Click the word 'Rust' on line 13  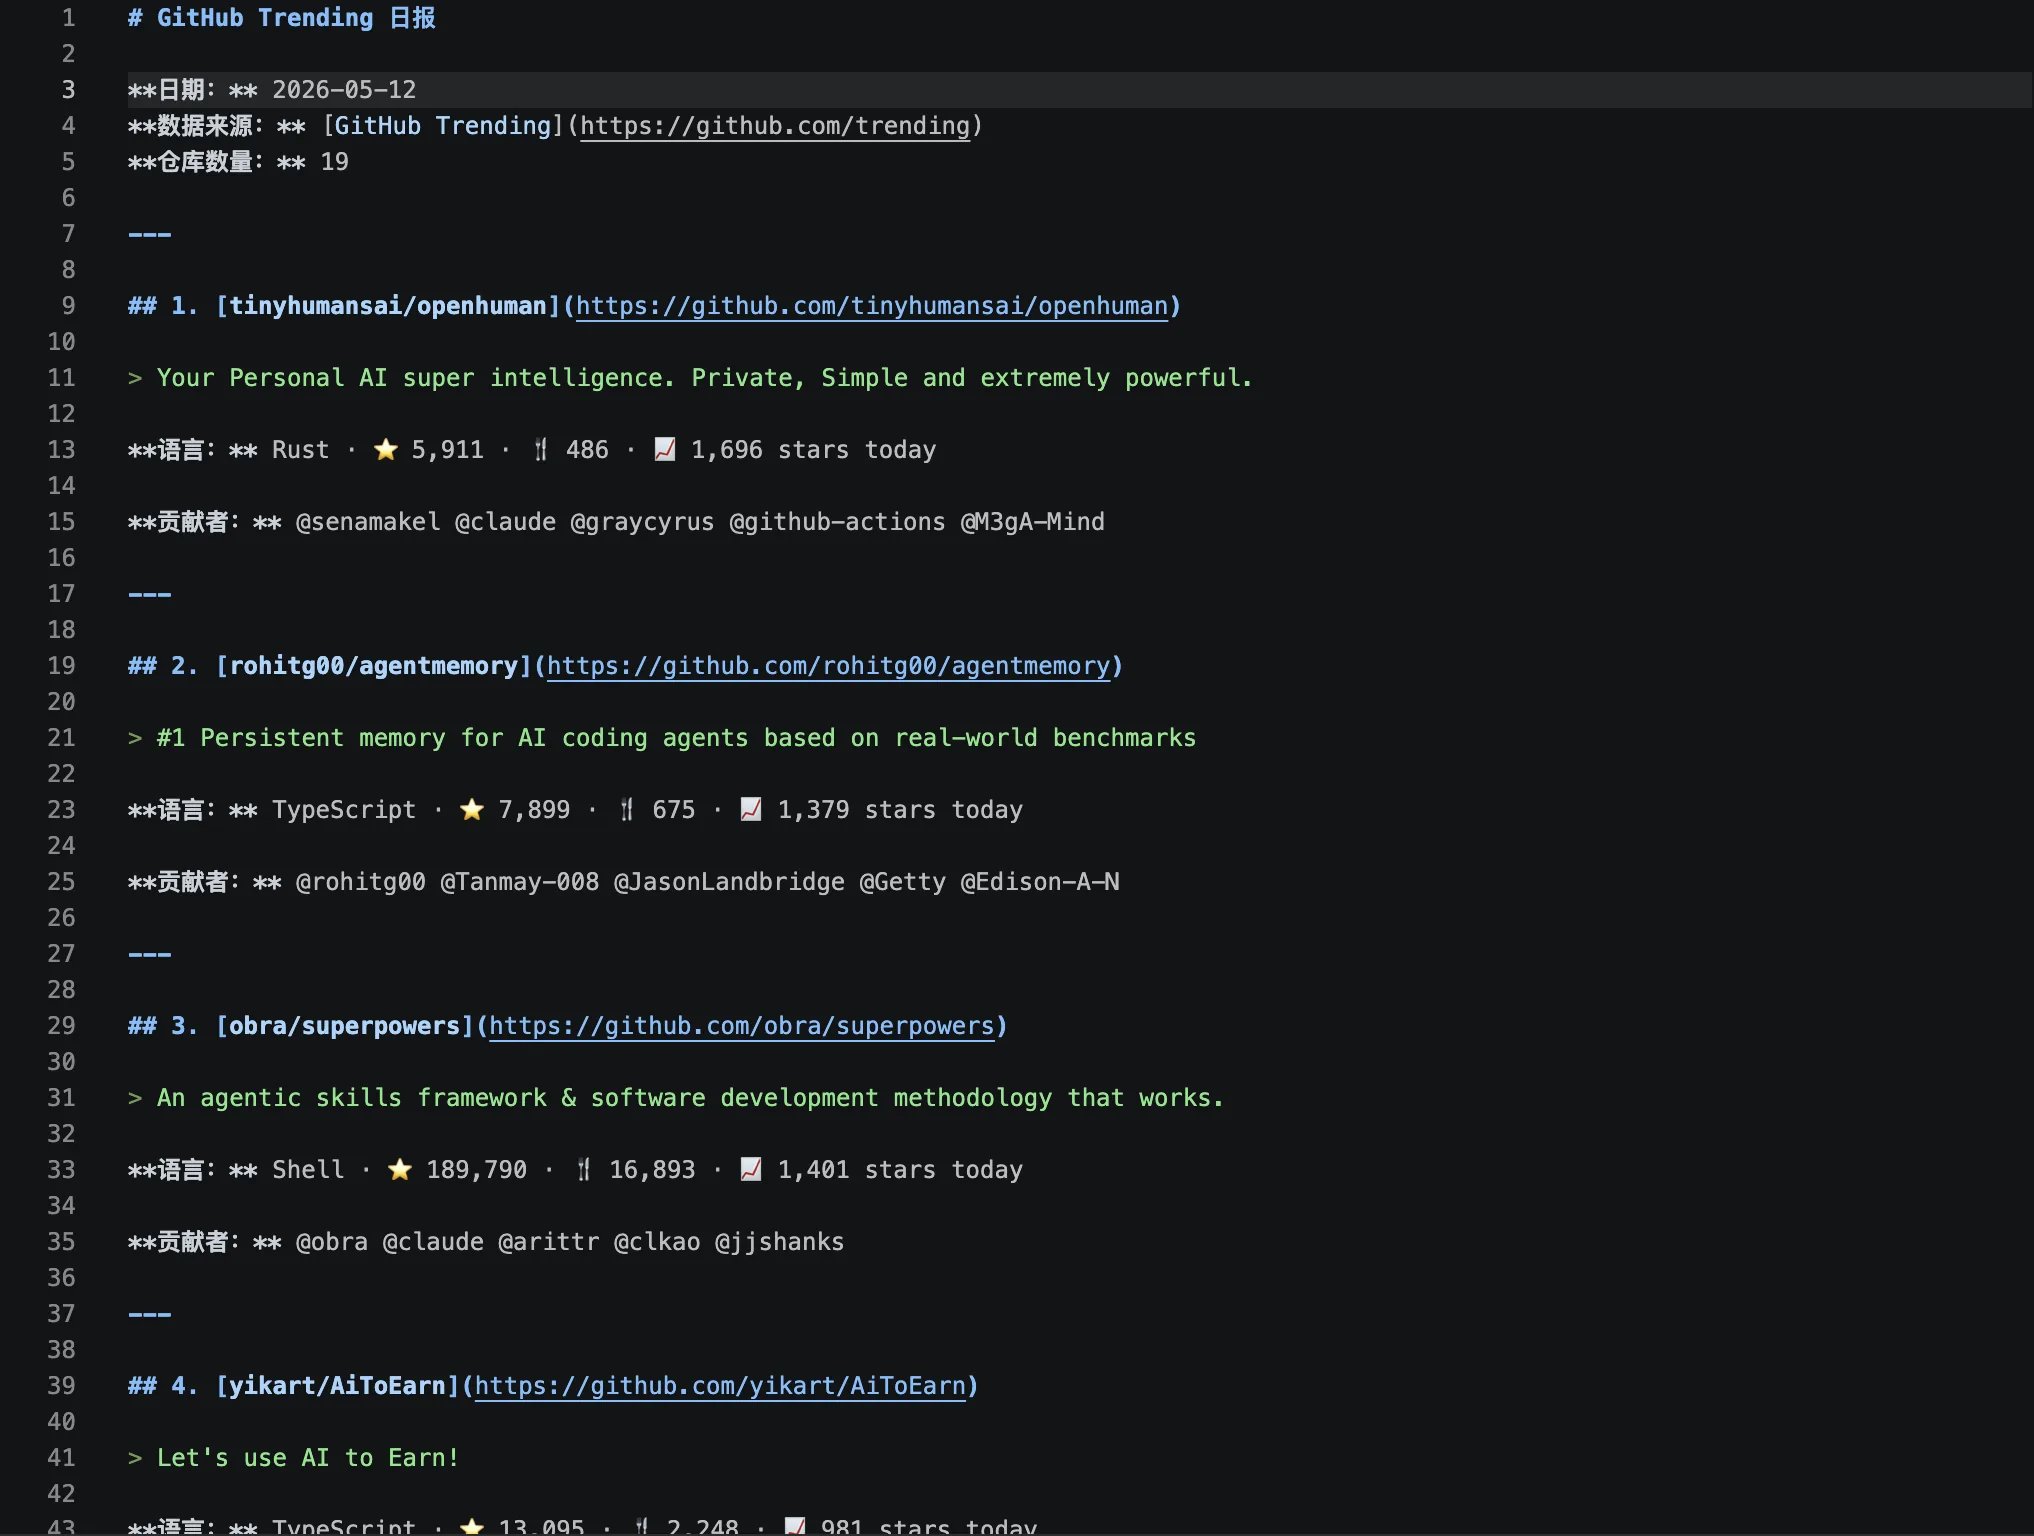click(300, 450)
